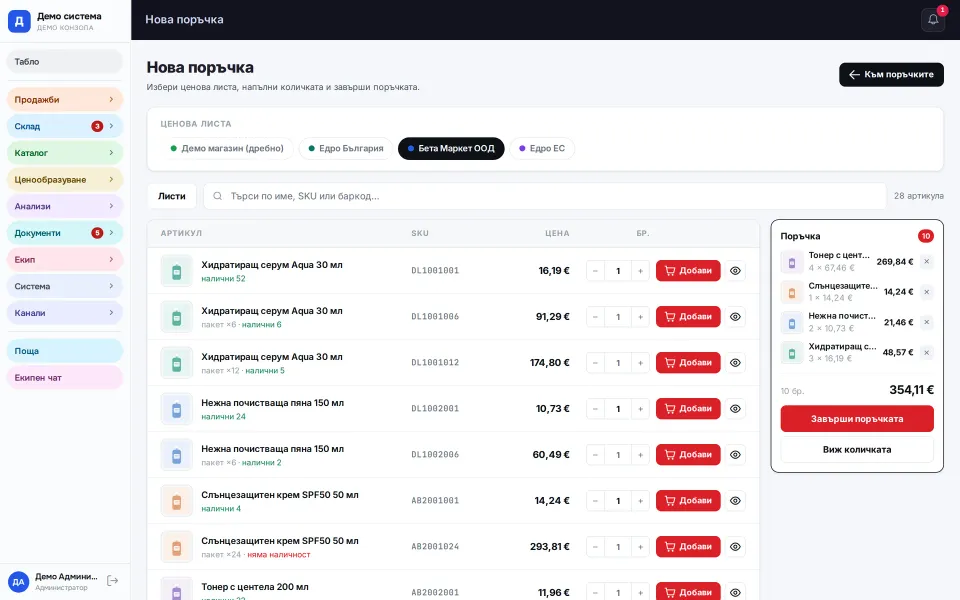The width and height of the screenshot is (960, 600).
Task: Select Едро България price list
Action: click(346, 148)
